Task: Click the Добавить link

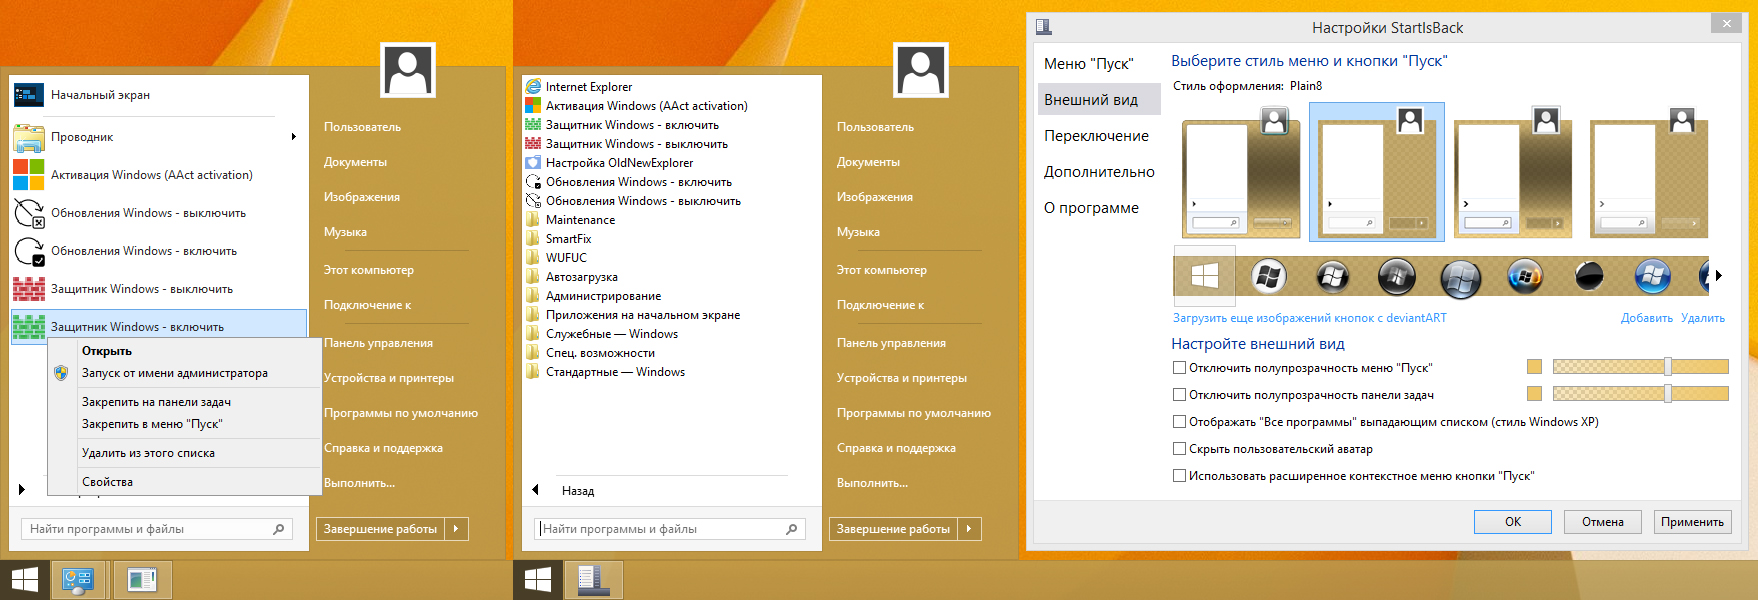Action: pyautogui.click(x=1647, y=318)
